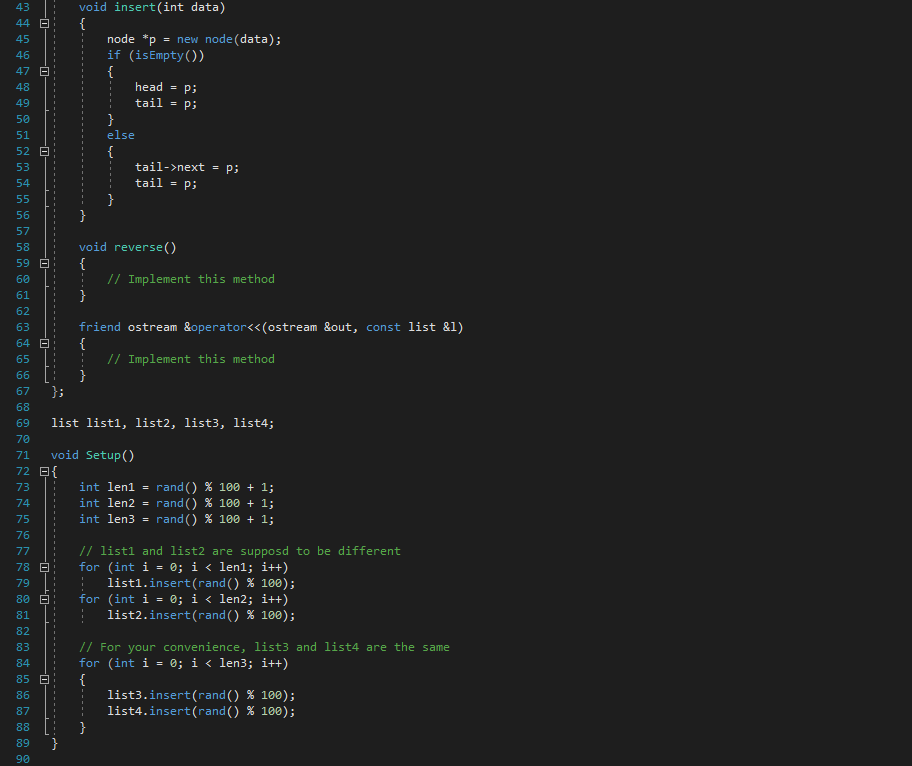This screenshot has width=912, height=766.
Task: Click the 'head' variable on line 48
Action: point(149,87)
